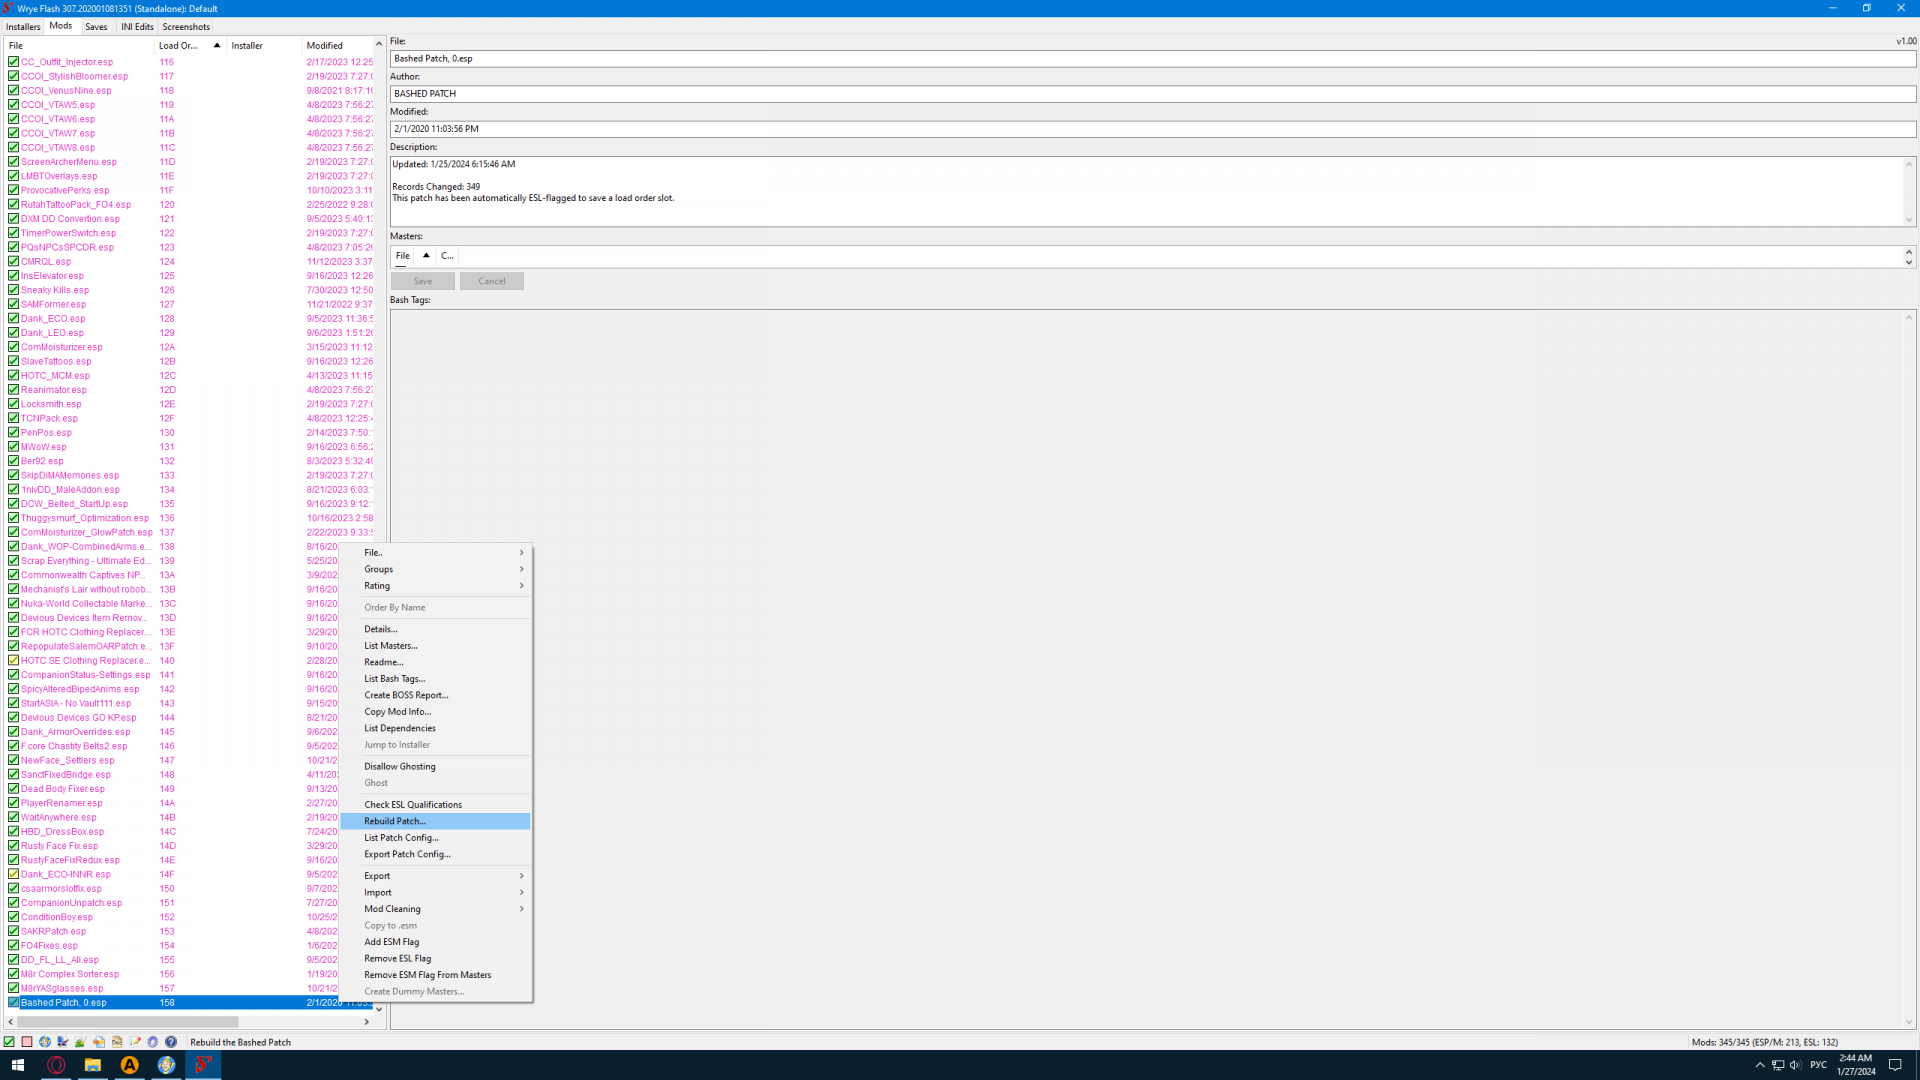Open the Doc Browser icon in status bar
This screenshot has width=1920, height=1080.
(117, 1041)
